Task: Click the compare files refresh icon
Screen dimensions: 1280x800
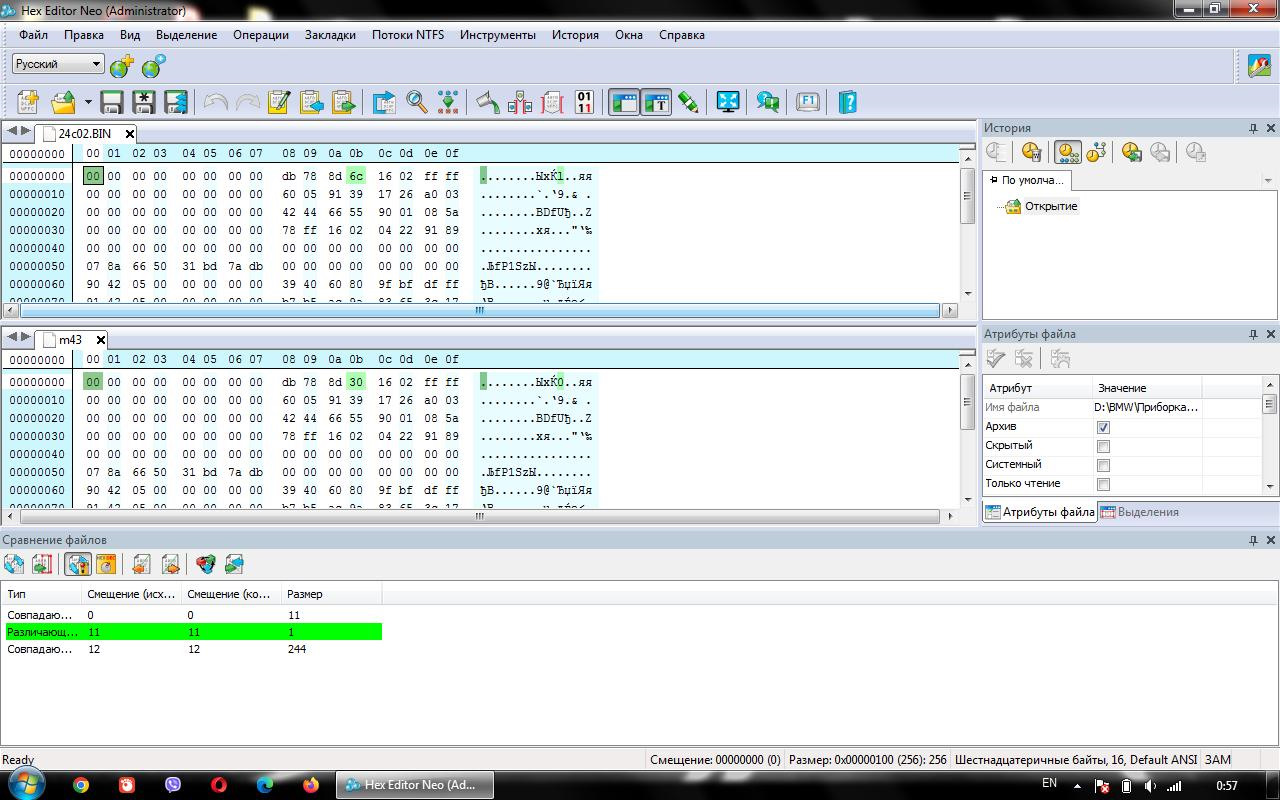Action: click(14, 565)
